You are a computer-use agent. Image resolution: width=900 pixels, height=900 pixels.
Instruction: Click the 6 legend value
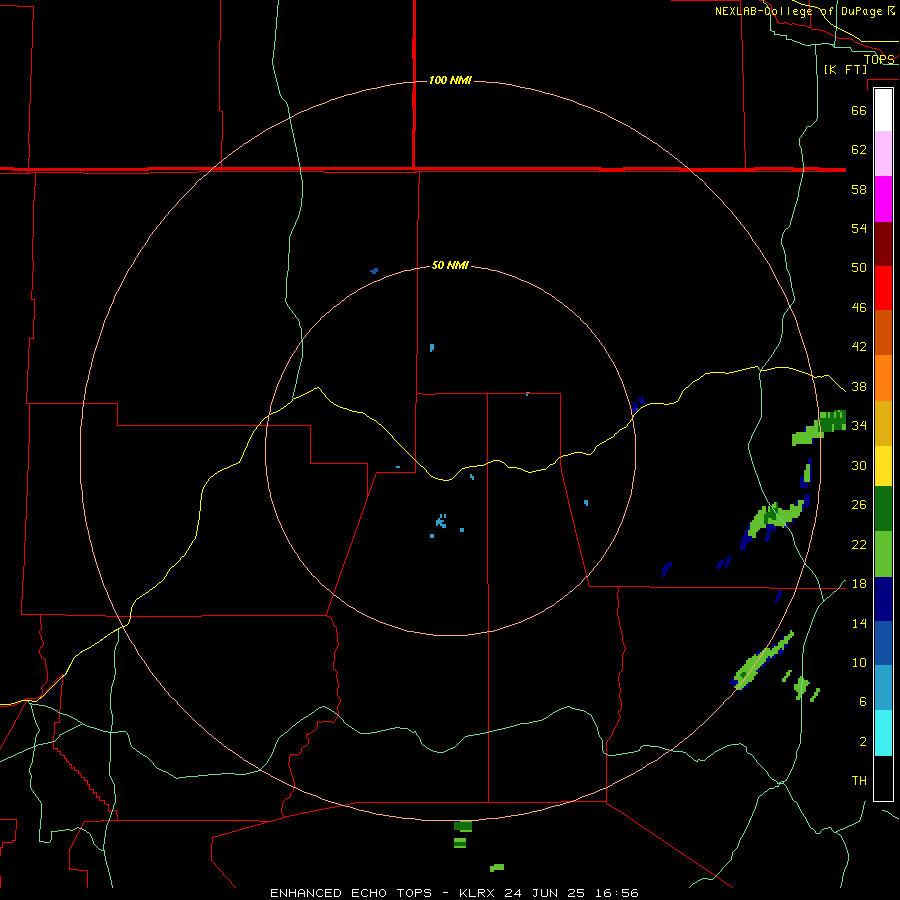coord(863,702)
